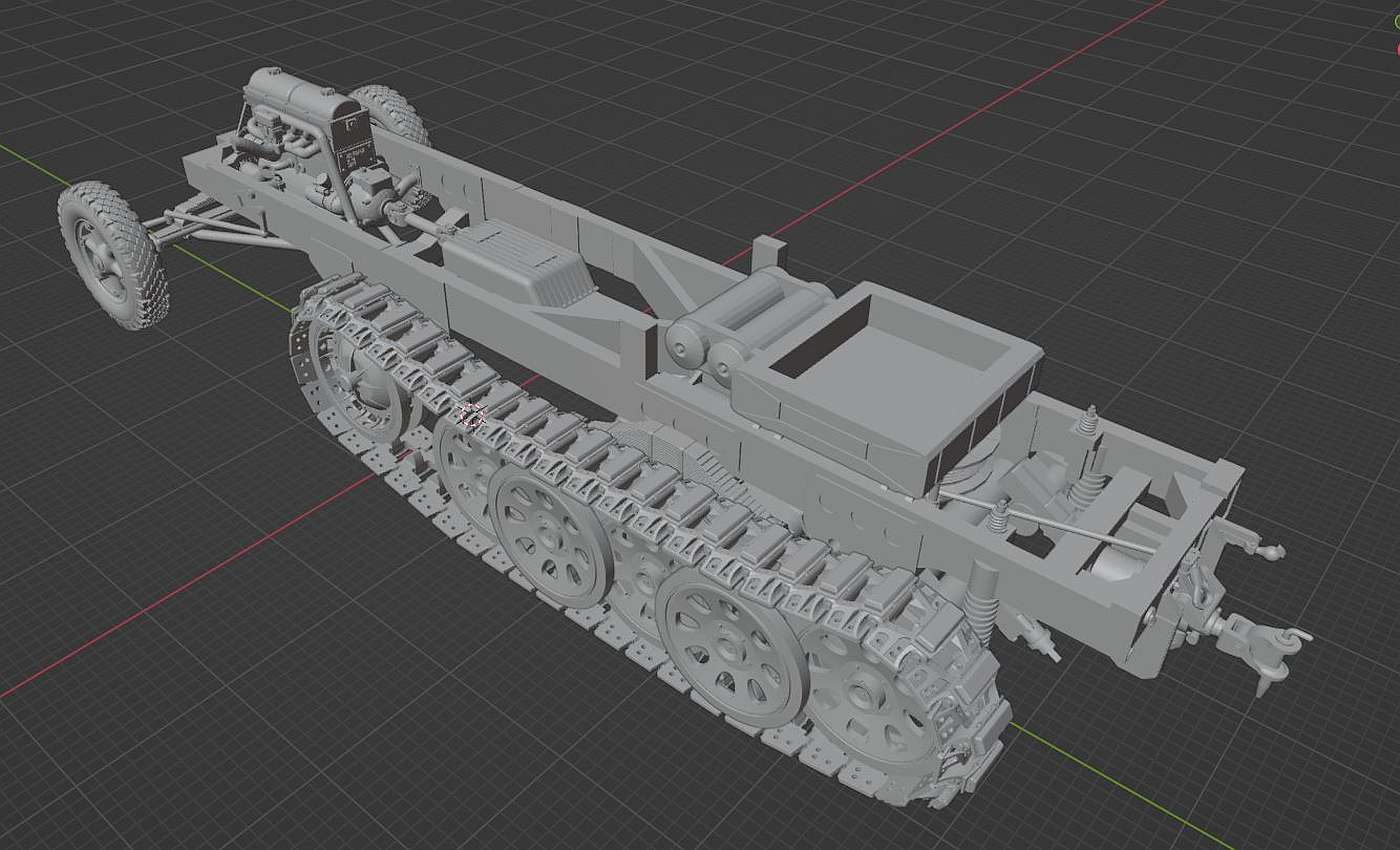The image size is (1400, 850).
Task: Click the green Y axis navigation gizmo
Action: coord(1396,22)
